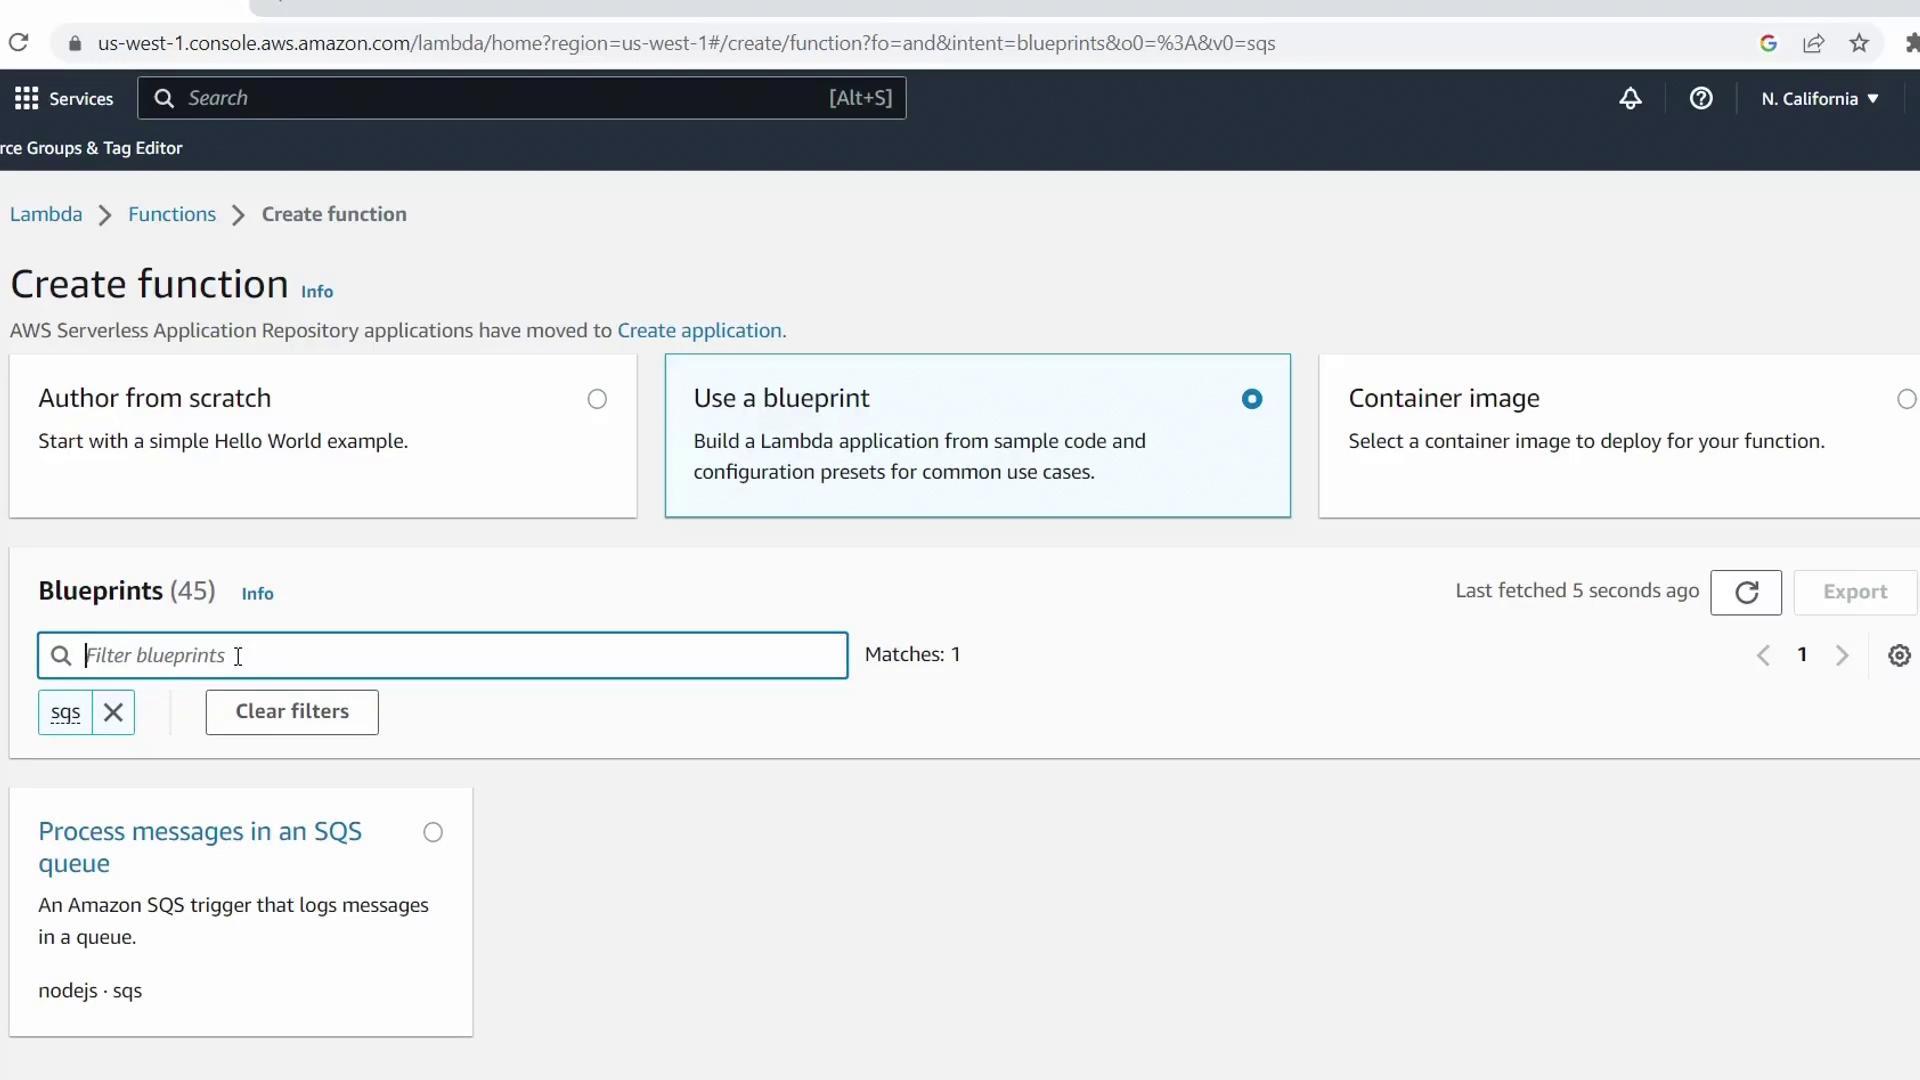This screenshot has height=1080, width=1920.
Task: Navigate to Functions breadcrumb
Action: (172, 214)
